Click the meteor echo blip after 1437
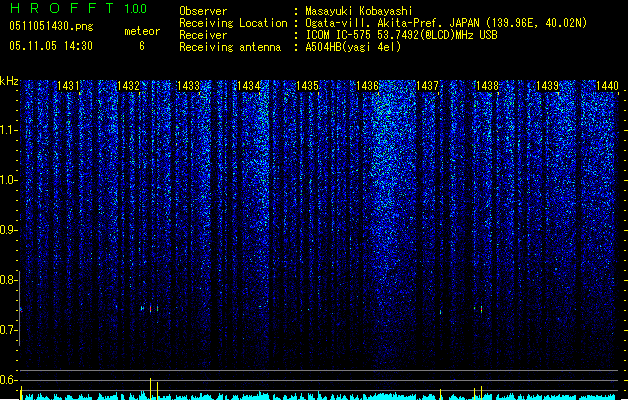629x400 pixels. click(440, 311)
